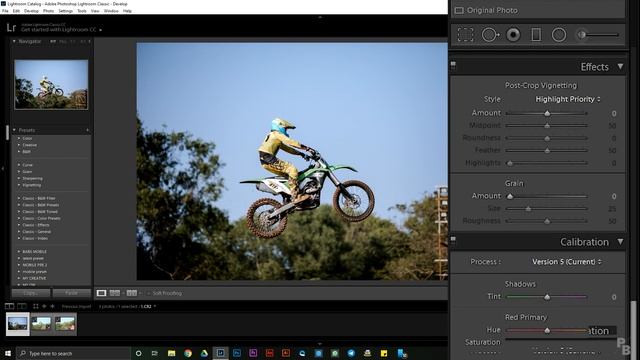Open Cortana from the taskbar

pyautogui.click(x=138, y=353)
